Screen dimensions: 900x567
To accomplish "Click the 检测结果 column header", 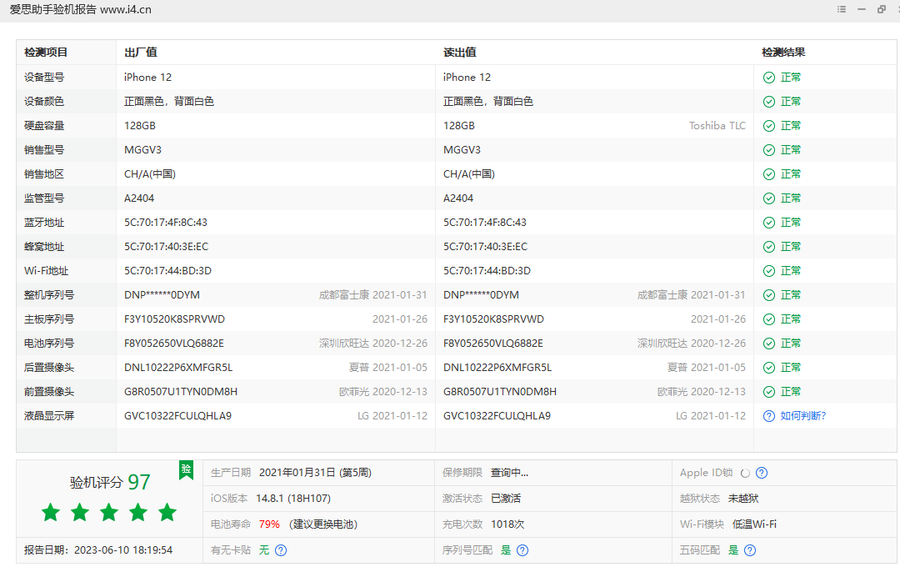I will tap(783, 52).
